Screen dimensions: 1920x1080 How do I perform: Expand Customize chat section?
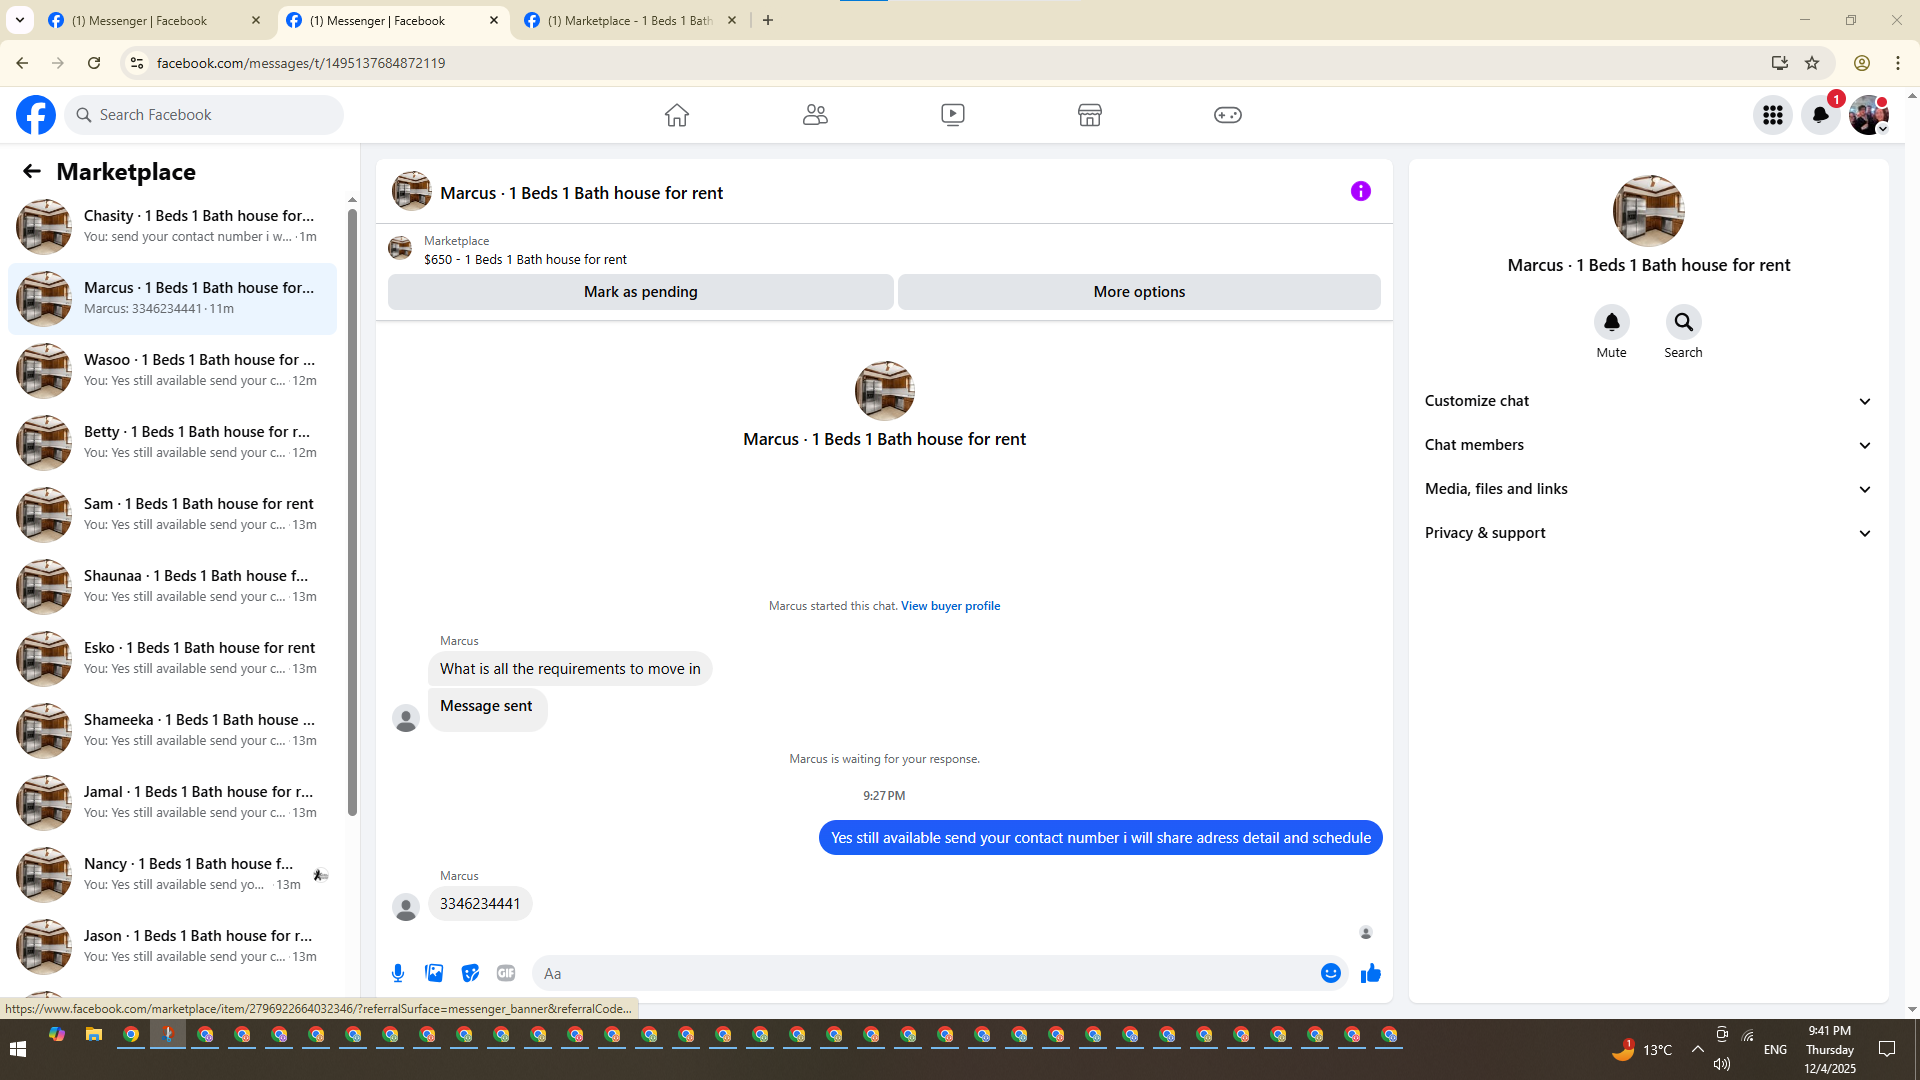coord(1647,401)
